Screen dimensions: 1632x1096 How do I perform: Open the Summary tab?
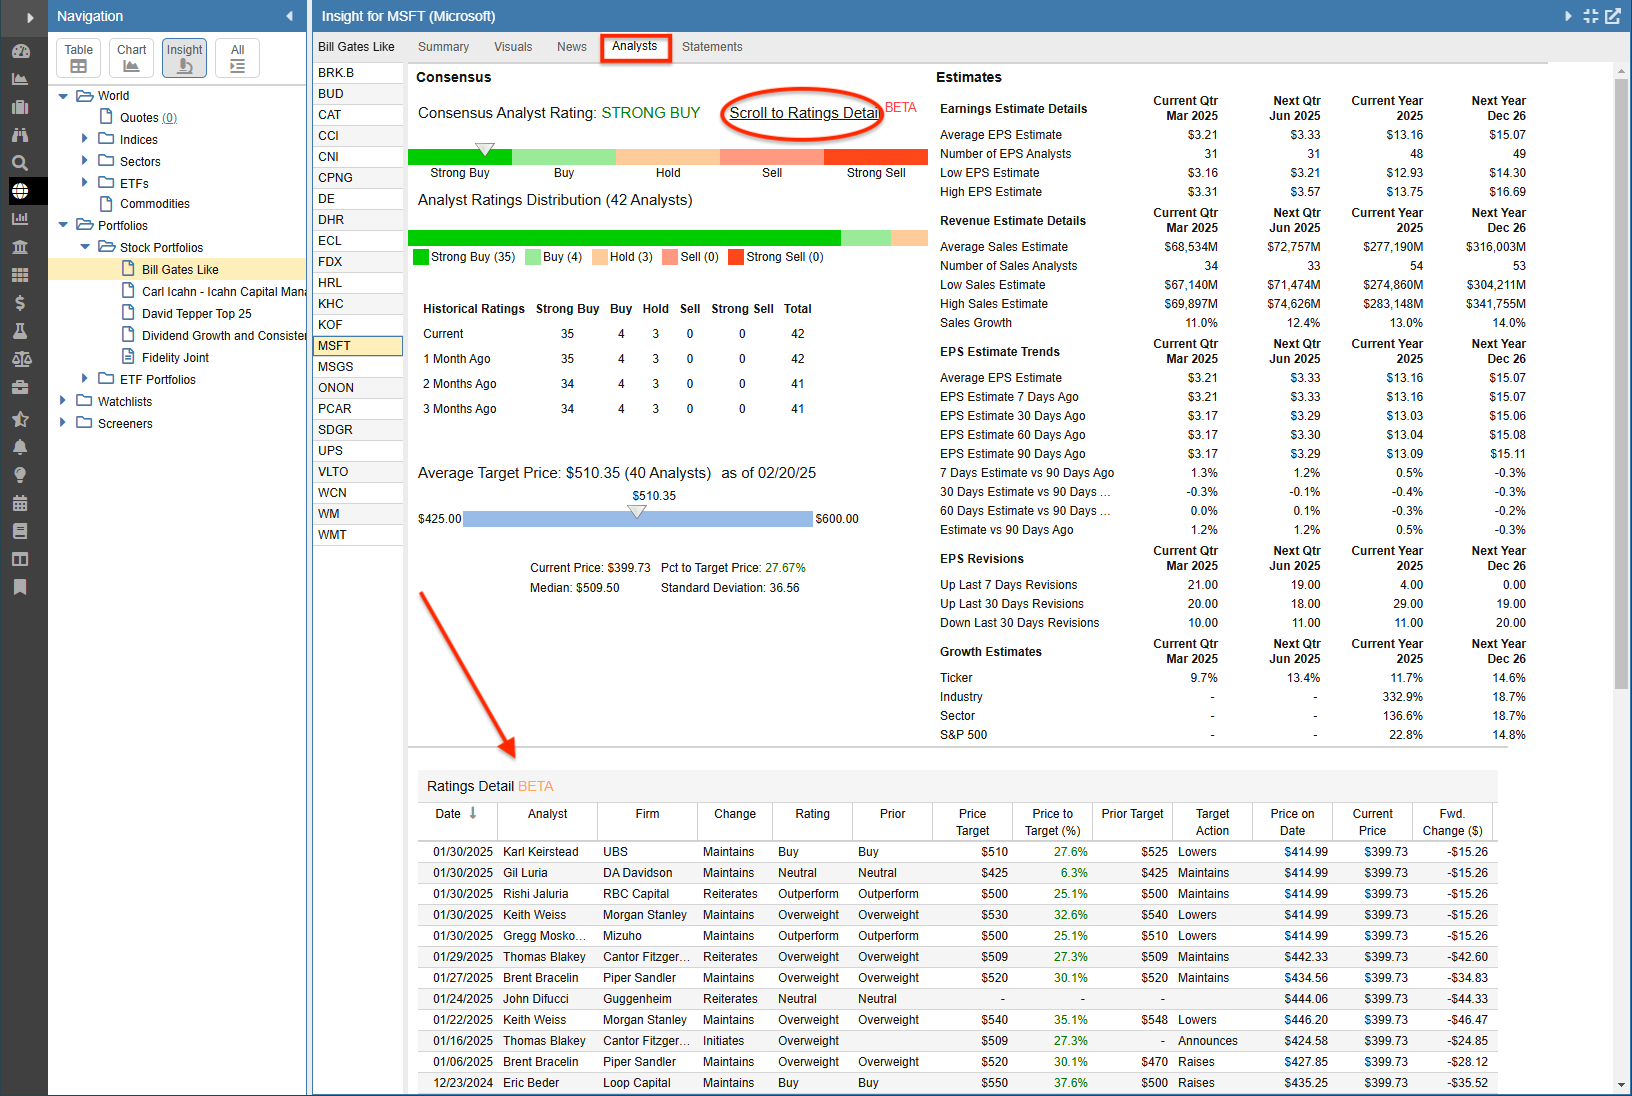pos(443,47)
